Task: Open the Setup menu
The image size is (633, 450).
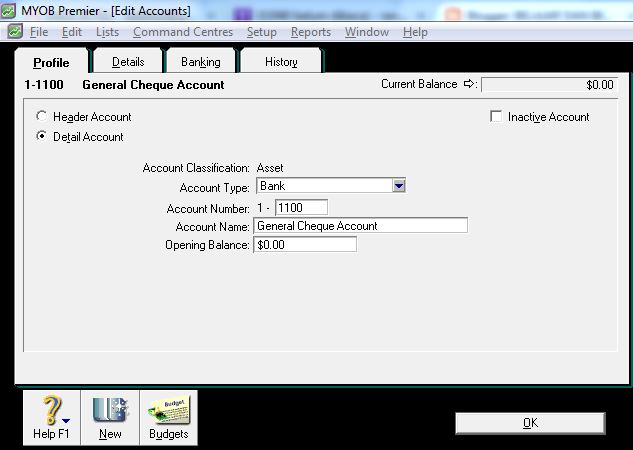Action: [x=262, y=32]
